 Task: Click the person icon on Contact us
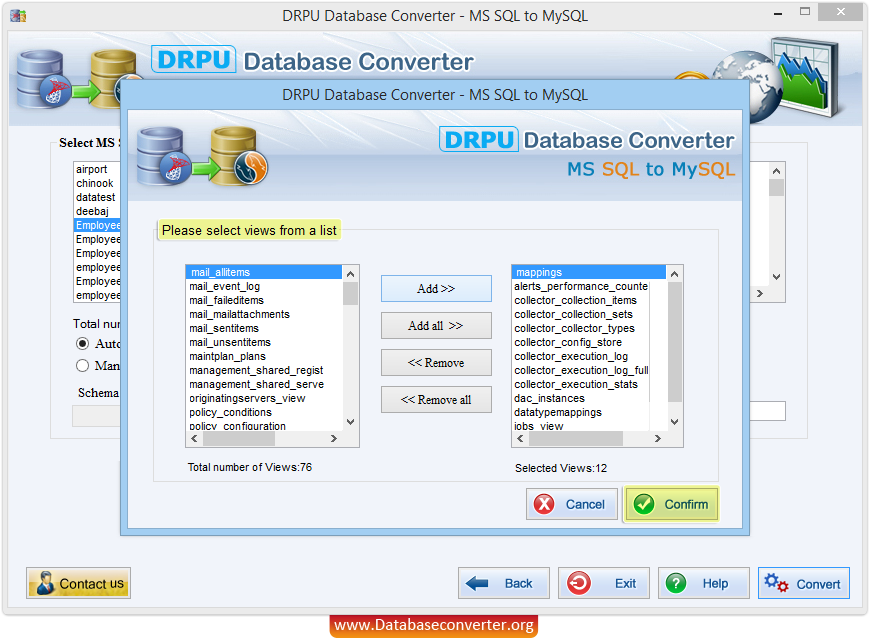pos(45,583)
